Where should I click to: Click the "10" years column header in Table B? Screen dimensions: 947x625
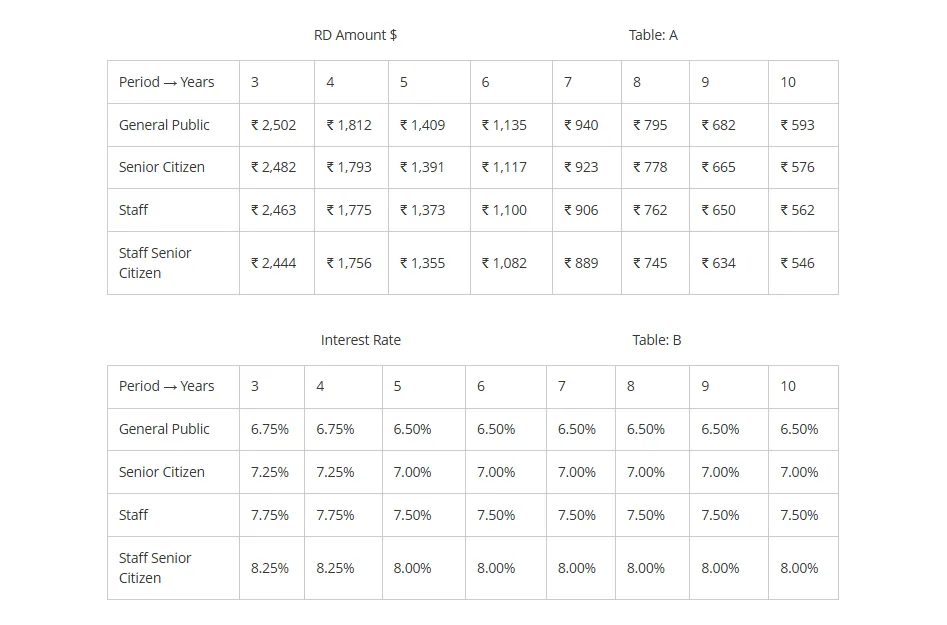point(788,386)
